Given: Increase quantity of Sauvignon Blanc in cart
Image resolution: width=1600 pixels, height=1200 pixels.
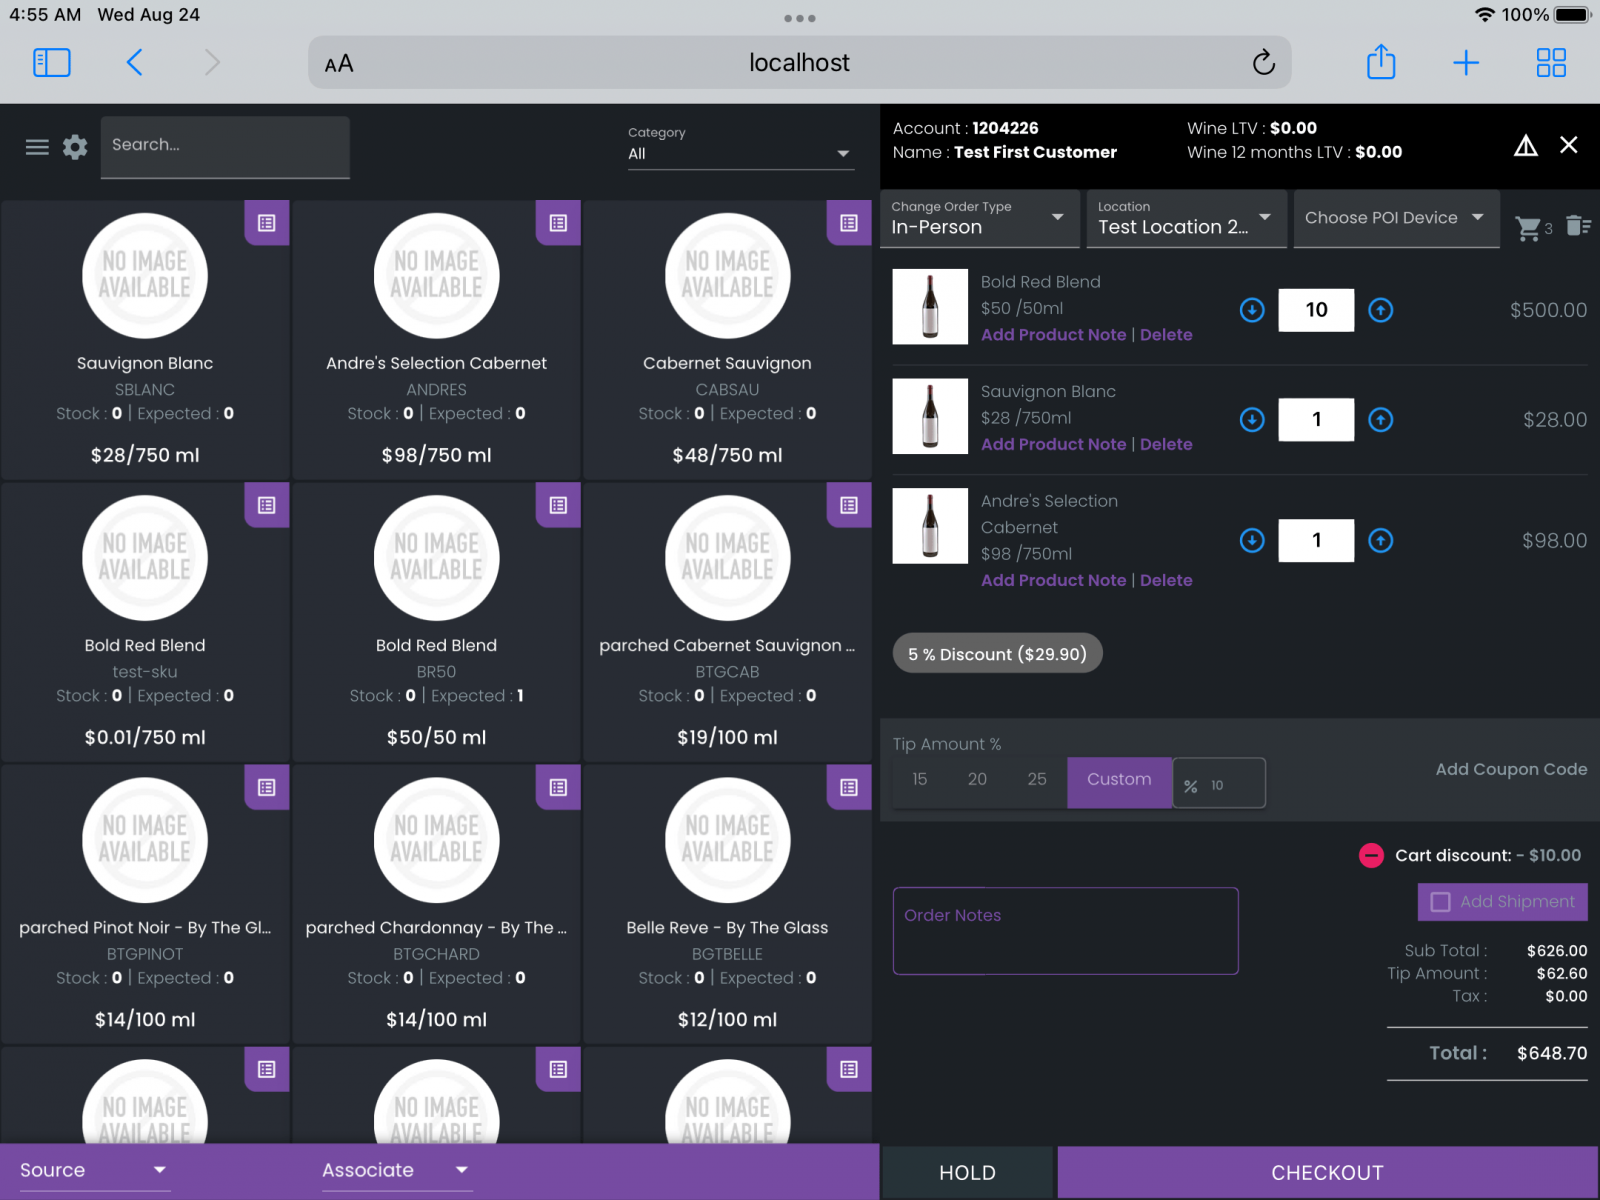Looking at the screenshot, I should point(1381,420).
